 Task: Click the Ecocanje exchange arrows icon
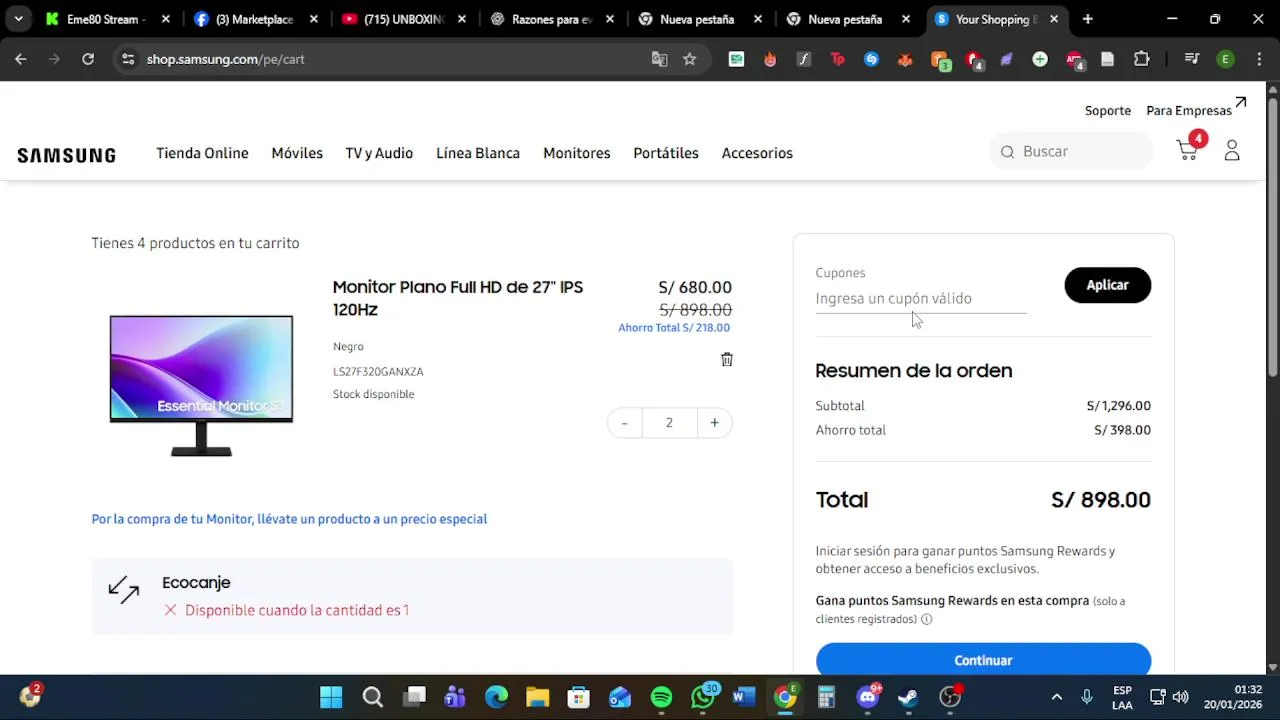click(x=124, y=590)
